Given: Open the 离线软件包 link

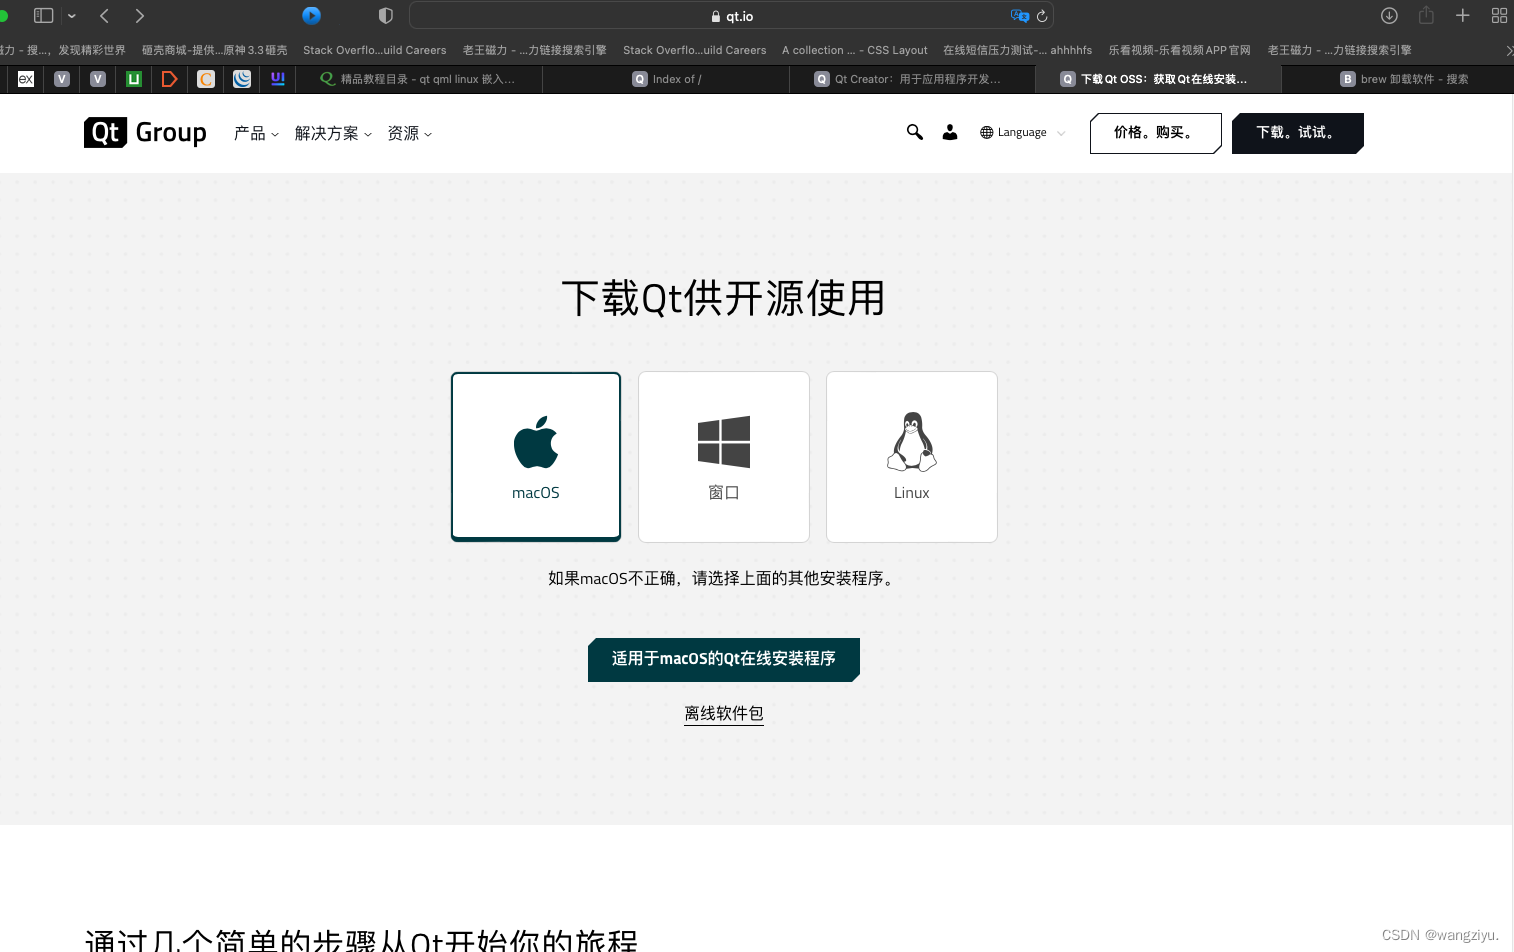Looking at the screenshot, I should pyautogui.click(x=724, y=713).
